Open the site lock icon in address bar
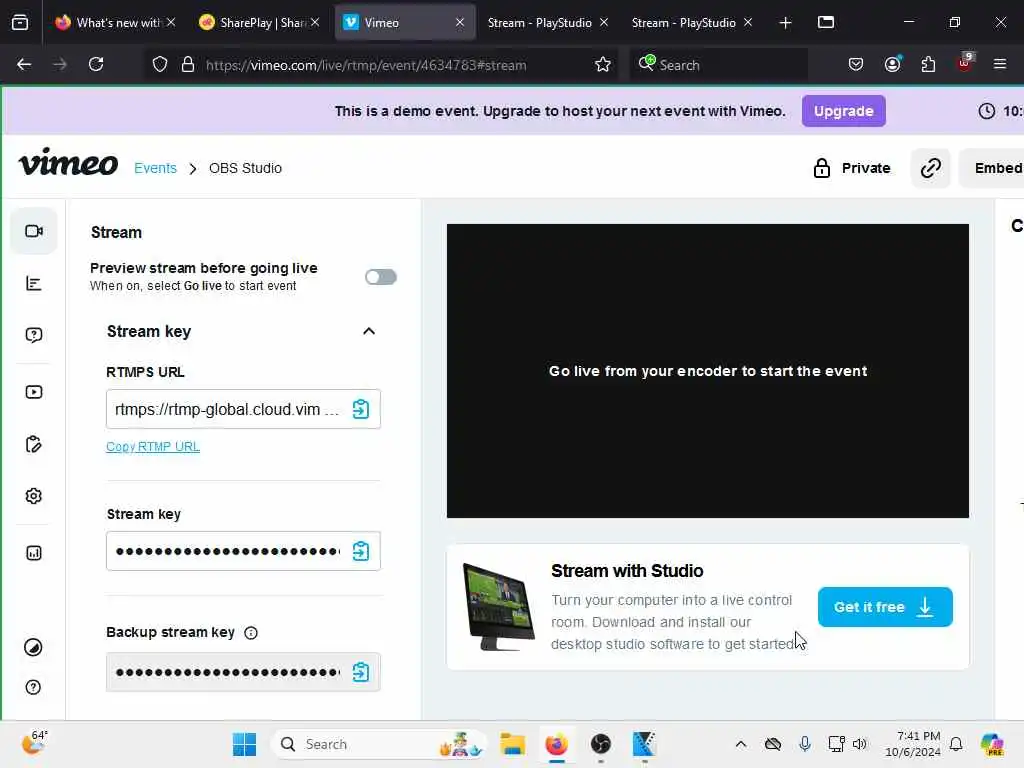 tap(187, 65)
